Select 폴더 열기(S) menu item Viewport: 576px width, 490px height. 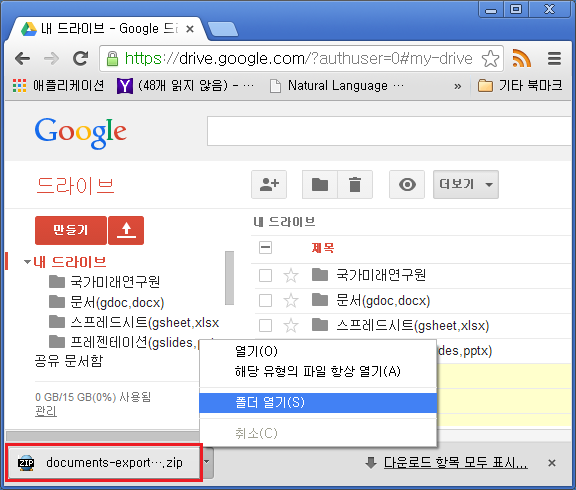[318, 403]
